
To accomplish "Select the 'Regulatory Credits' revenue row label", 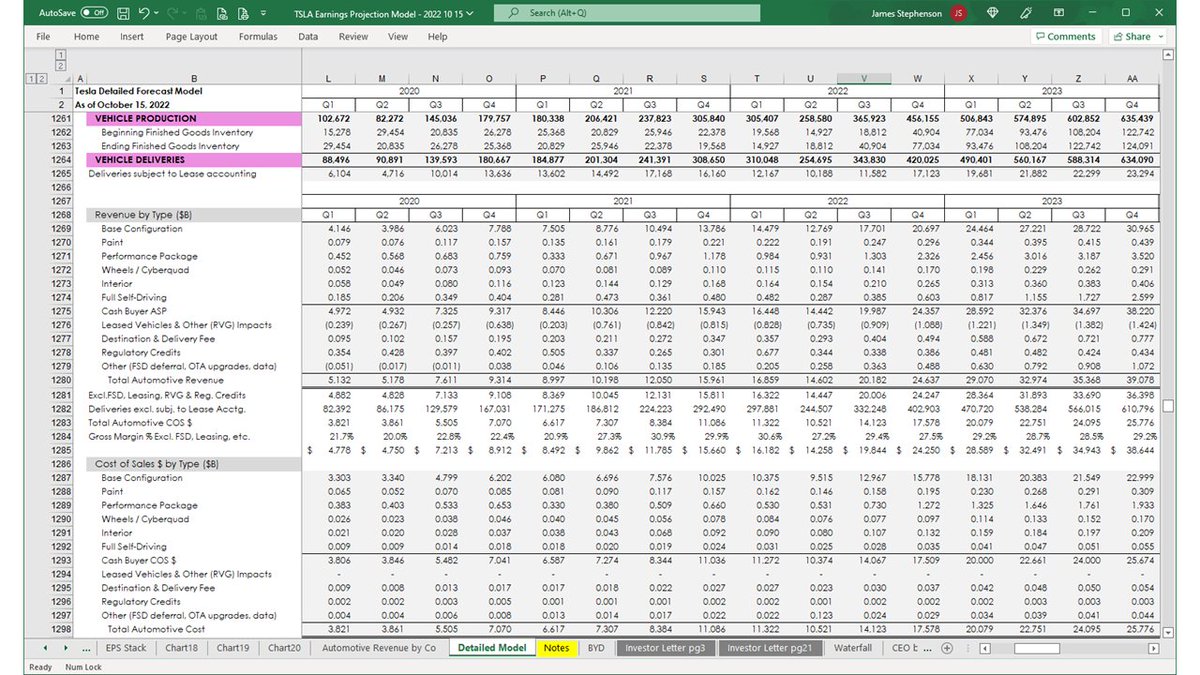I will tap(141, 352).
